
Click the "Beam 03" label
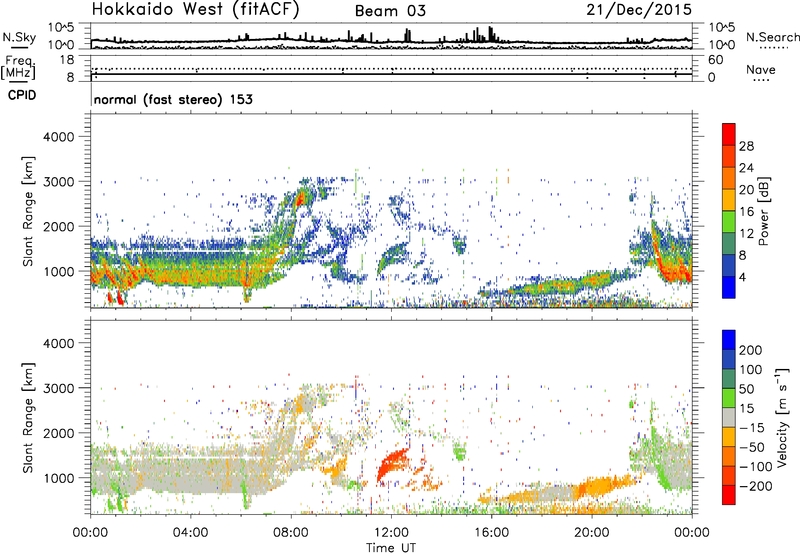tap(390, 11)
